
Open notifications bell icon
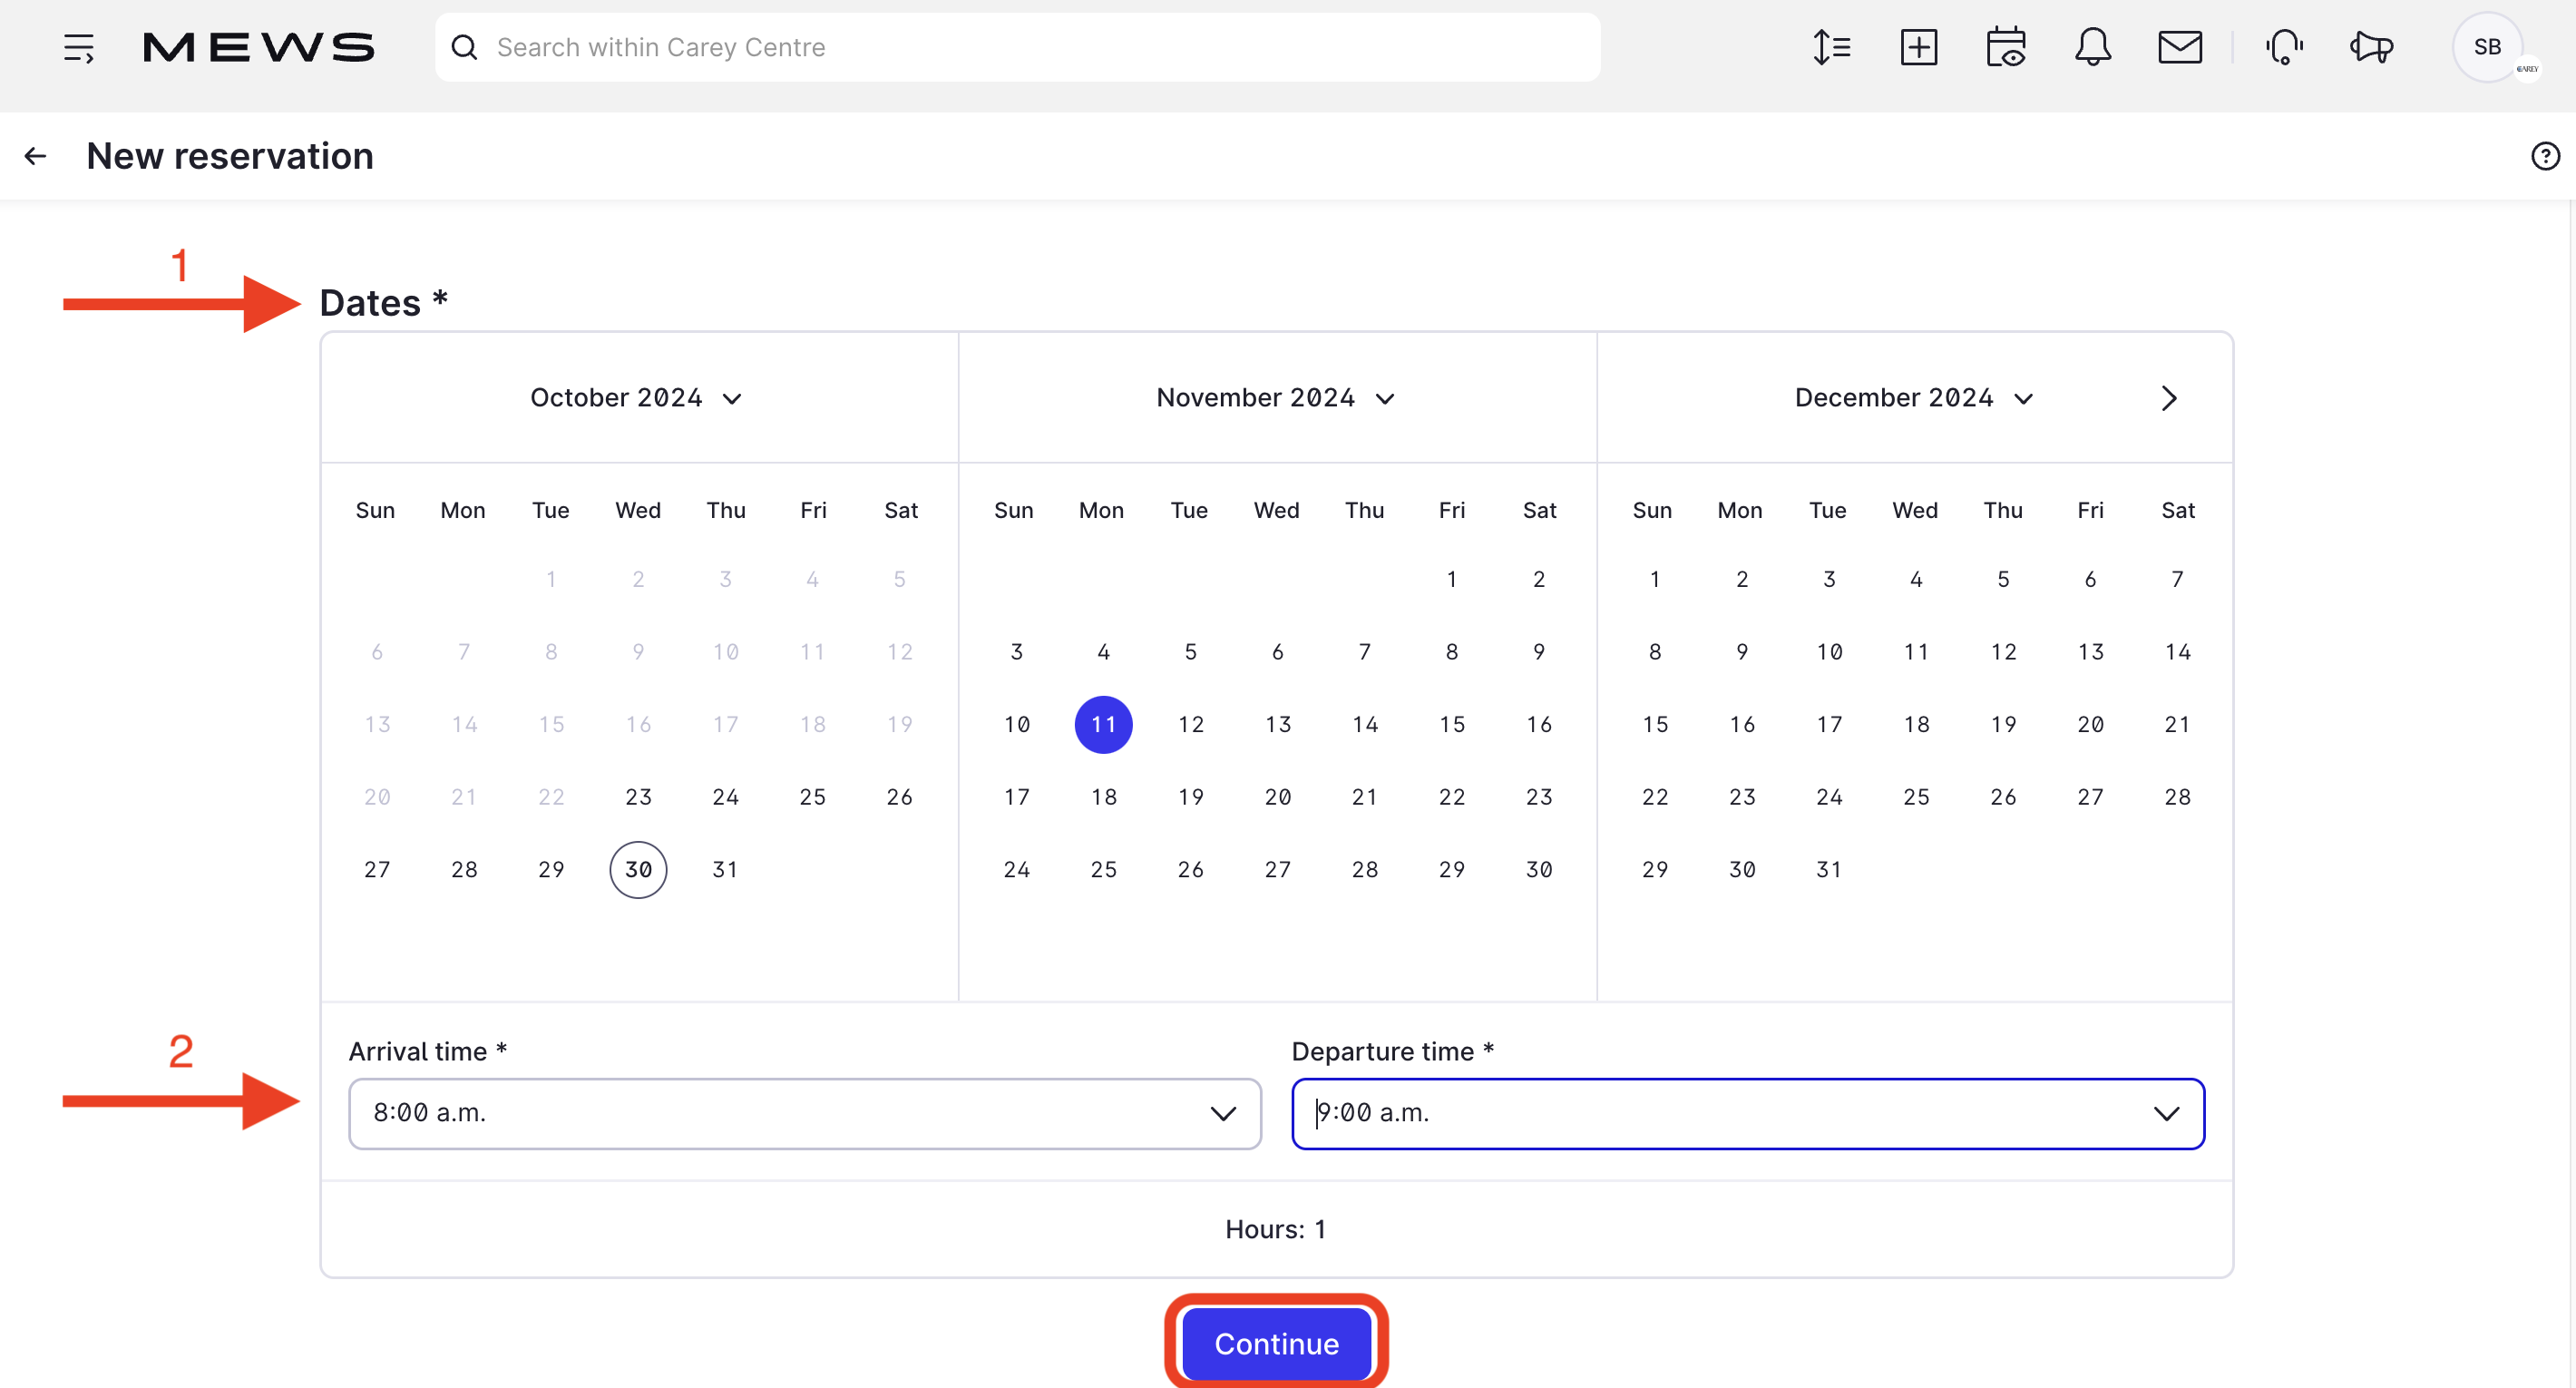[x=2092, y=47]
